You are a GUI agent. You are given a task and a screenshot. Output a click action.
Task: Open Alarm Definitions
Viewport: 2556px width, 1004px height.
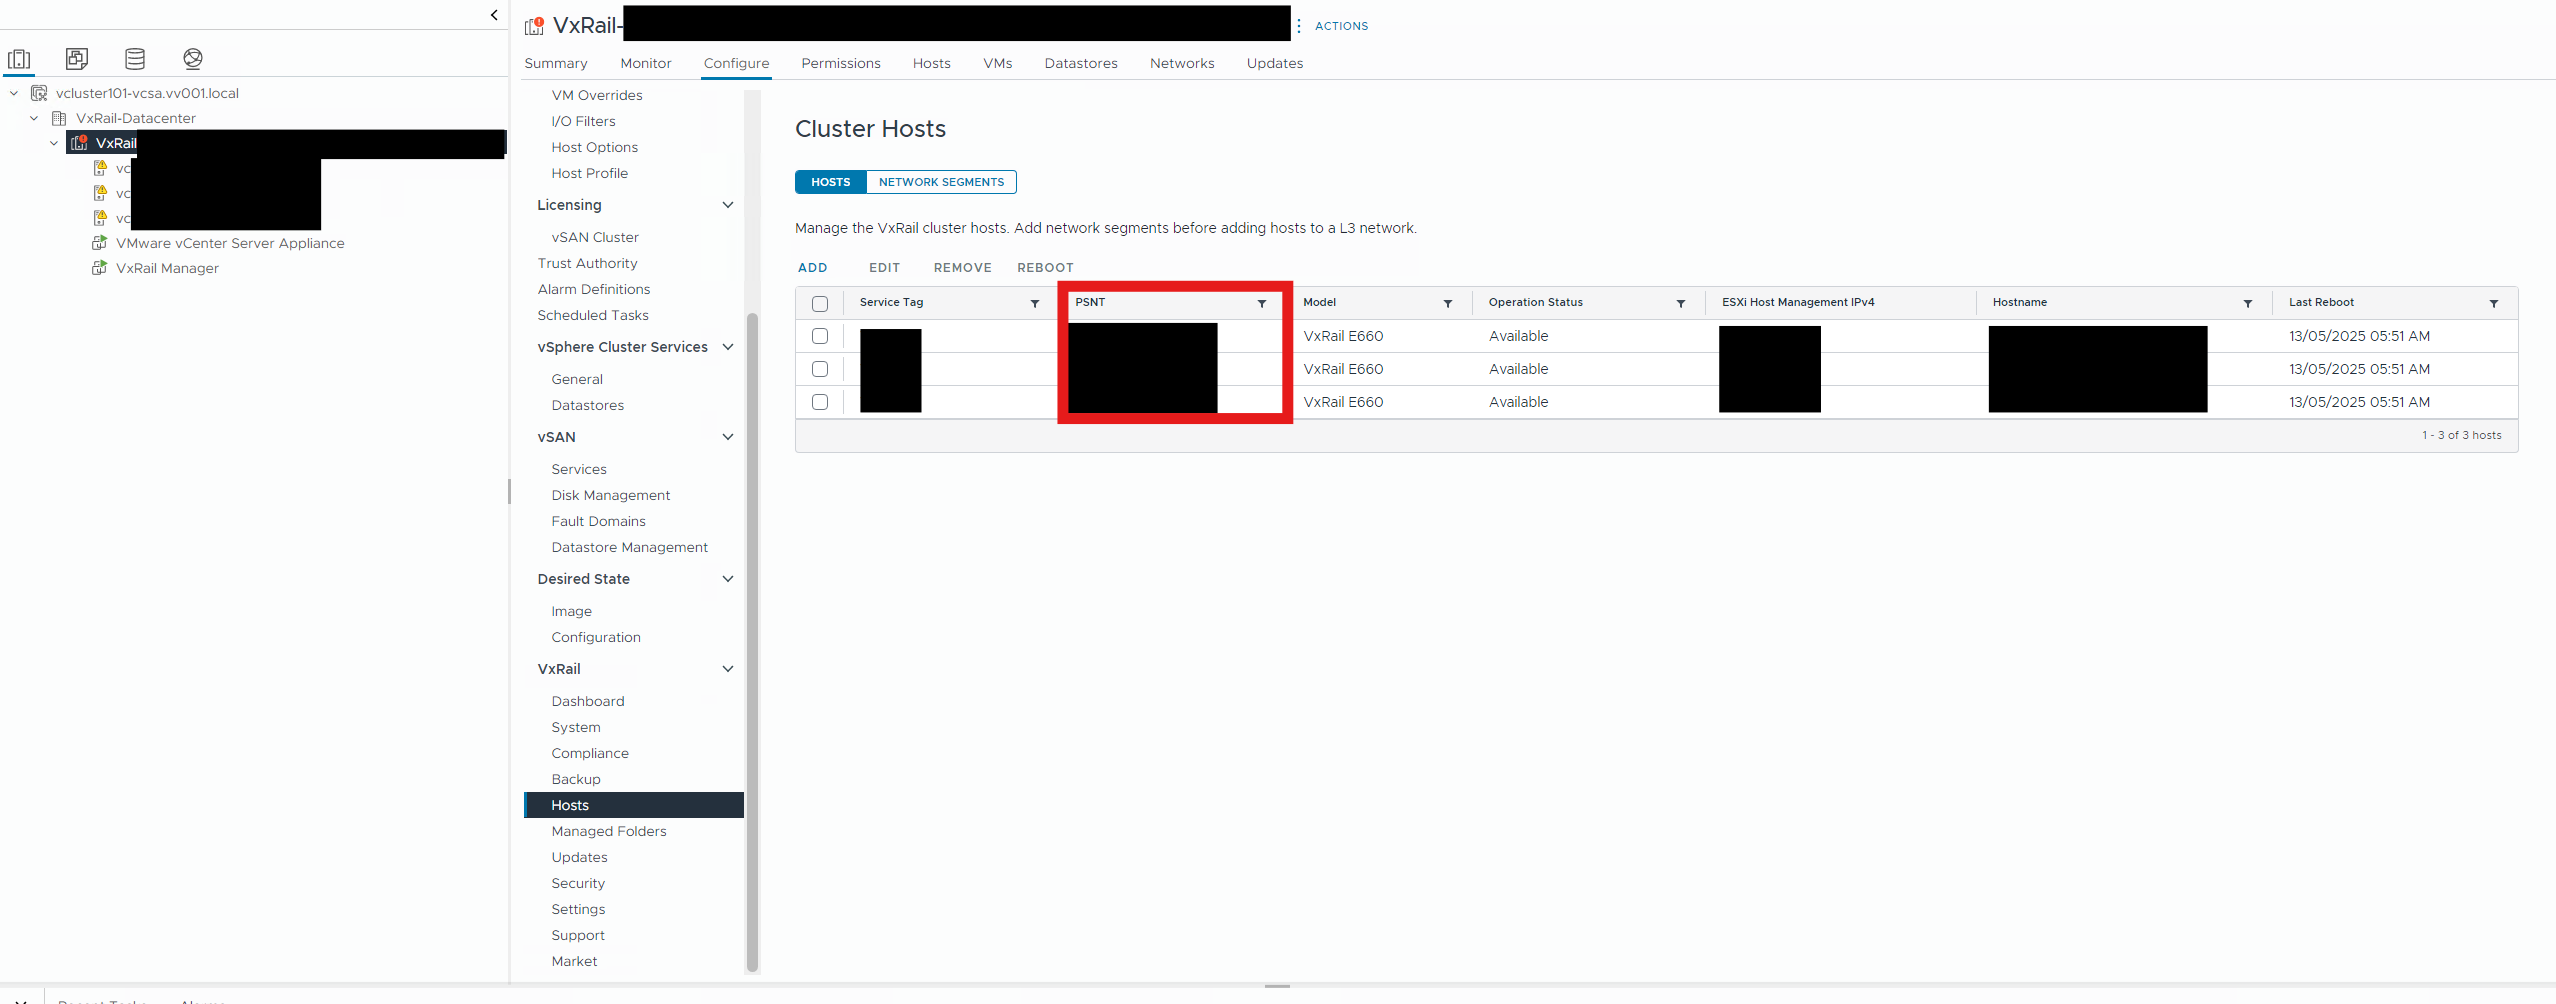594,289
